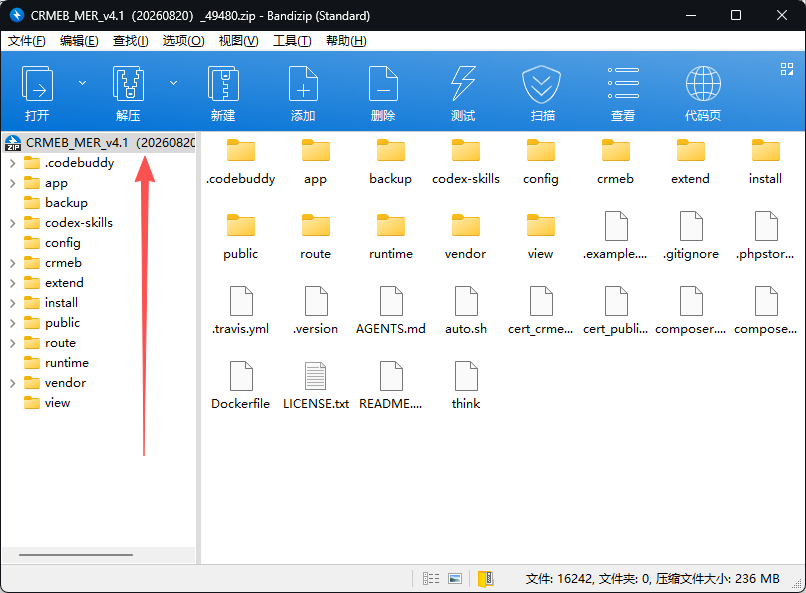Select runtime folder in the tree

point(57,363)
